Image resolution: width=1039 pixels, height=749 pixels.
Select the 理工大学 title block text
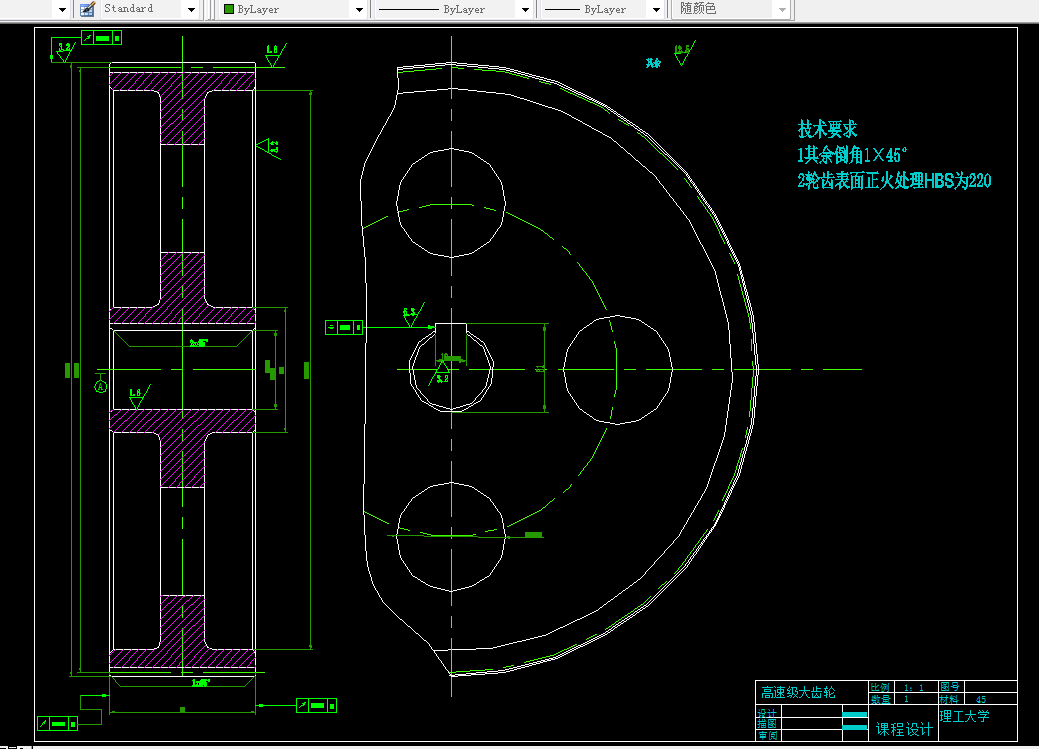964,716
